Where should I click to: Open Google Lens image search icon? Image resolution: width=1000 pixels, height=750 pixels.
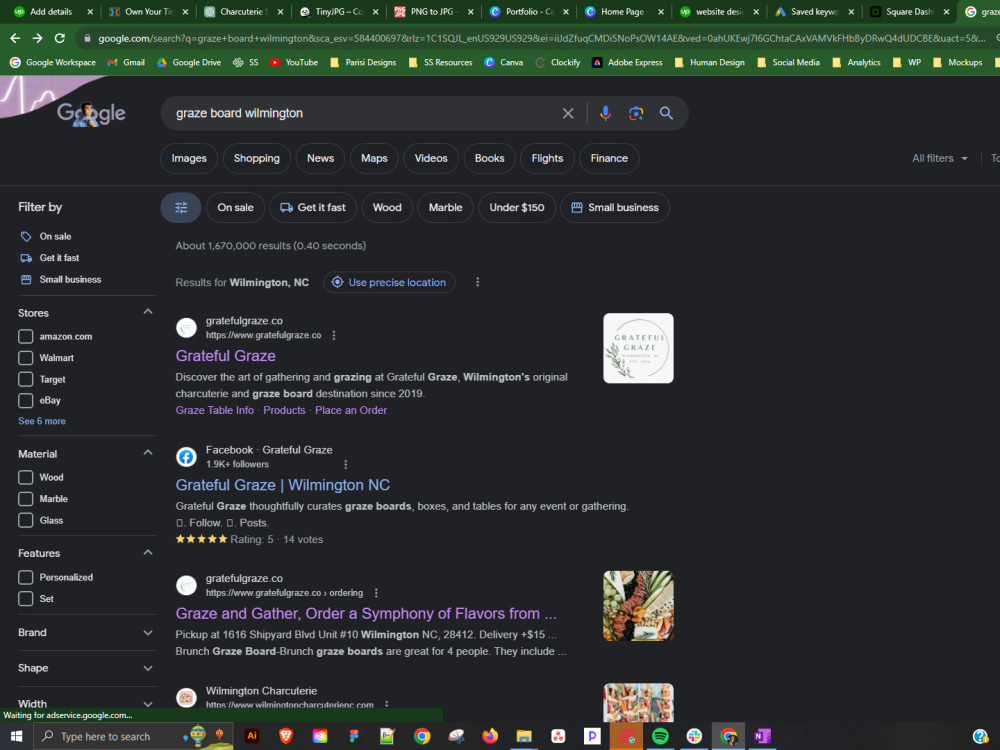[x=636, y=114]
